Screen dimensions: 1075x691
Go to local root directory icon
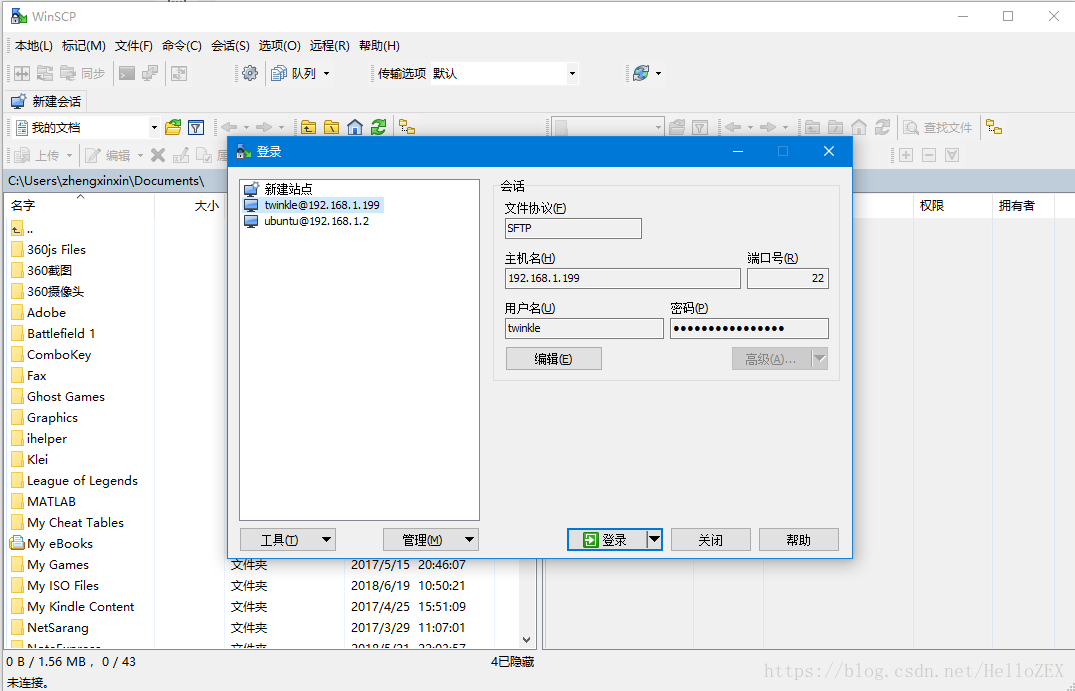[x=332, y=127]
